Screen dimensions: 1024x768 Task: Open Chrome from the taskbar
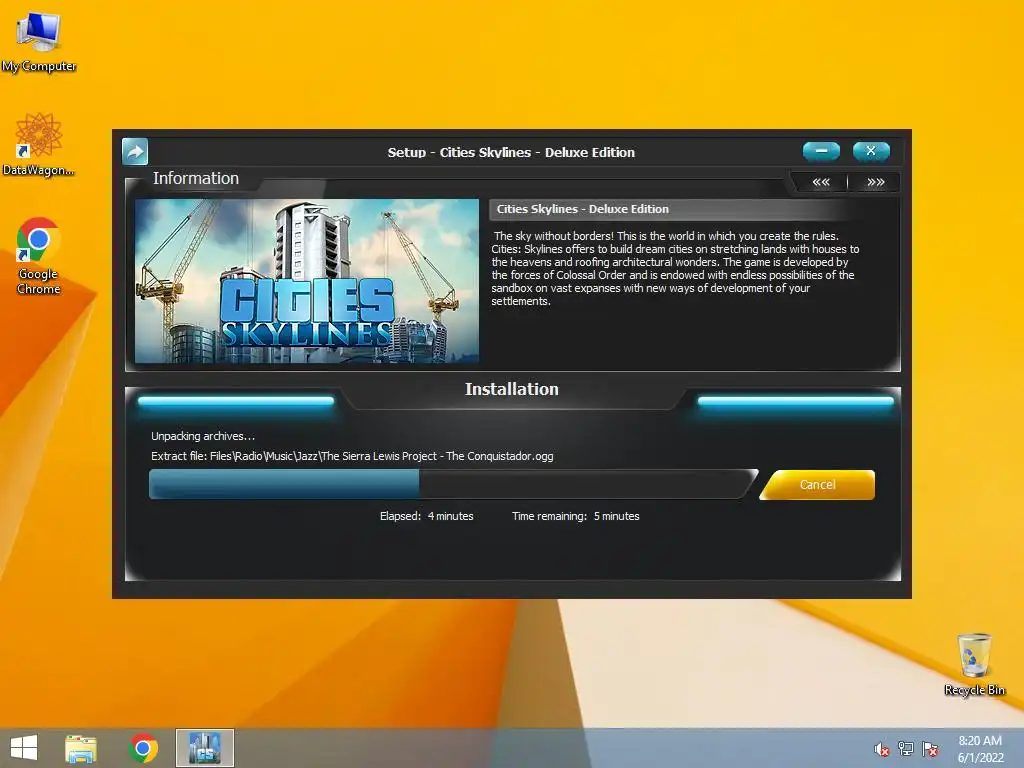pyautogui.click(x=144, y=748)
